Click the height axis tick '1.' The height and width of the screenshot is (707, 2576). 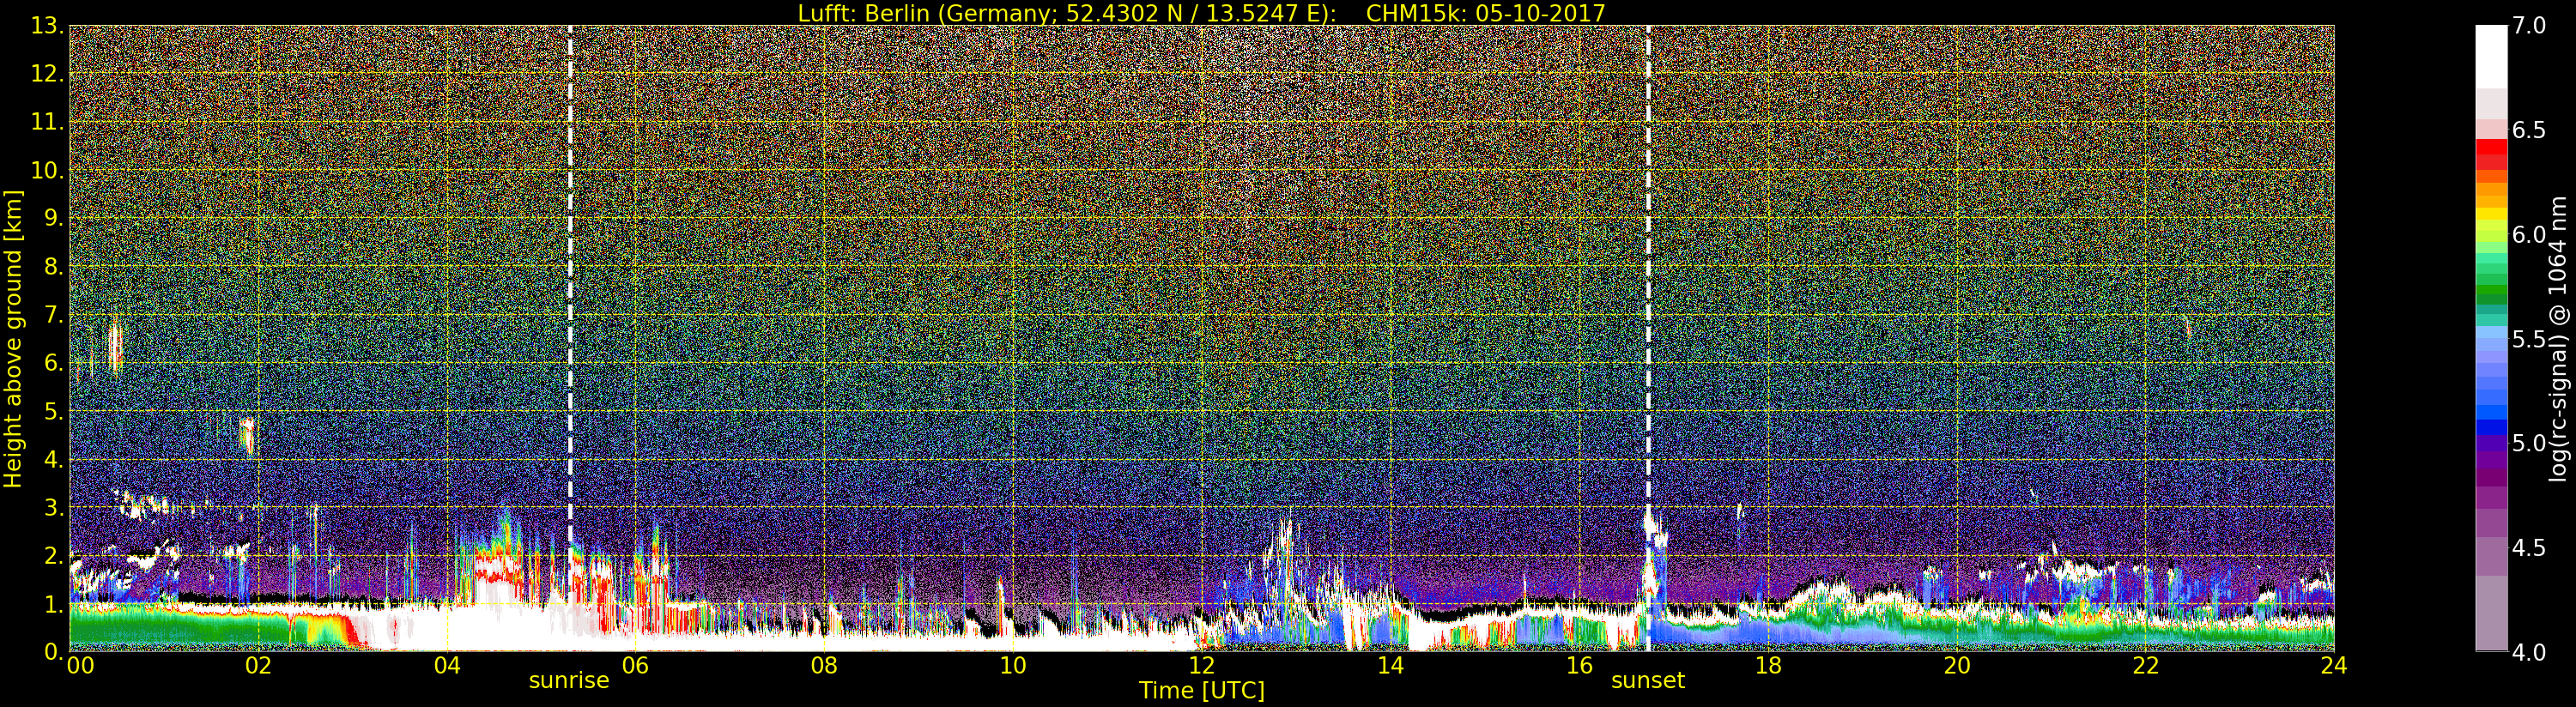(x=53, y=603)
